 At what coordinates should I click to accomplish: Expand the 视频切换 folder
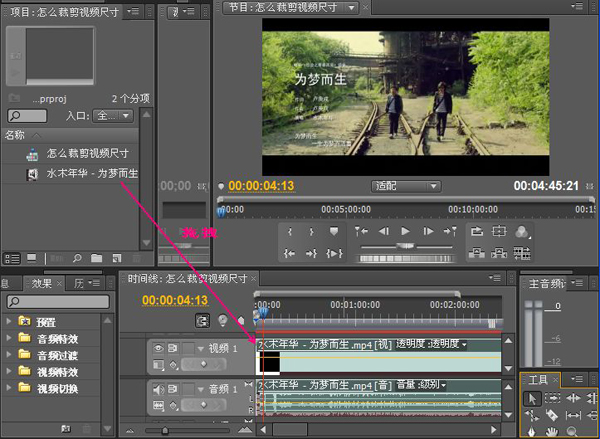(9, 388)
